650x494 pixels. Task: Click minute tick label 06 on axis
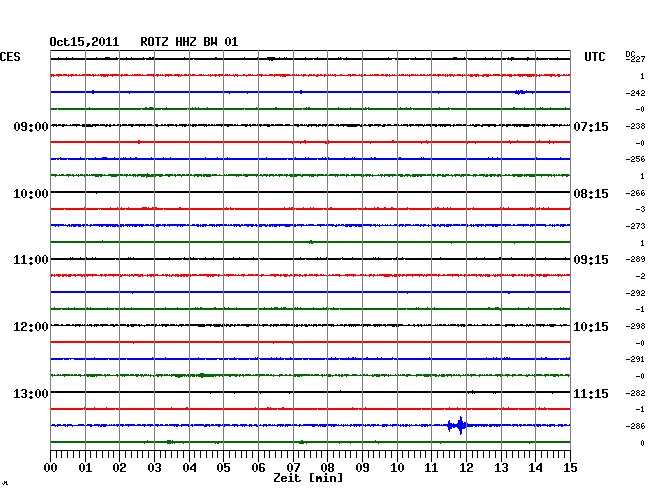(258, 467)
